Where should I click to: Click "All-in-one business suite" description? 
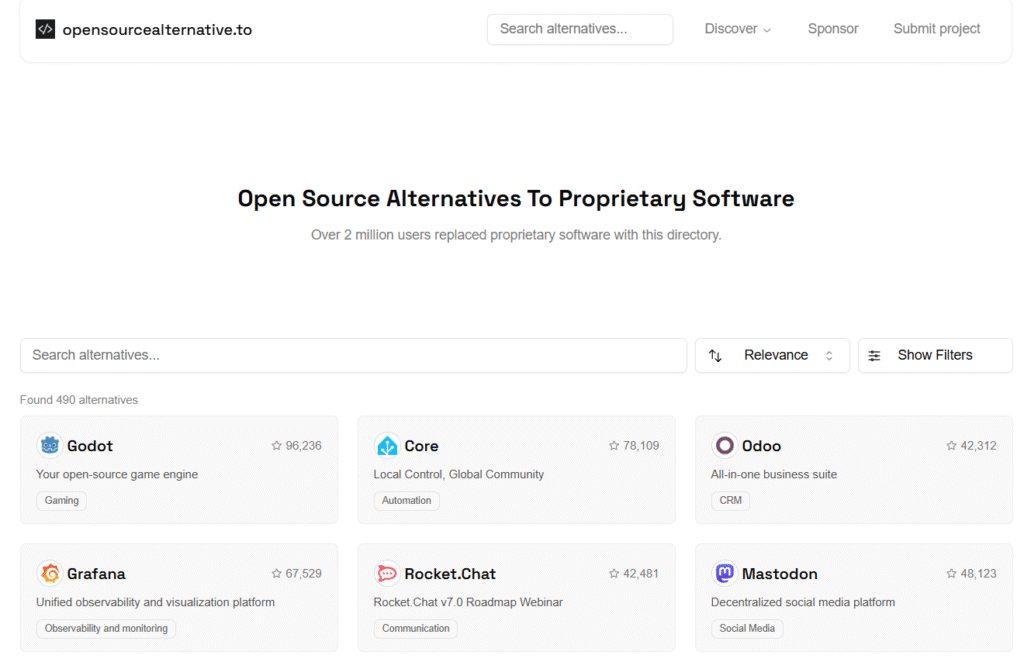pos(774,475)
